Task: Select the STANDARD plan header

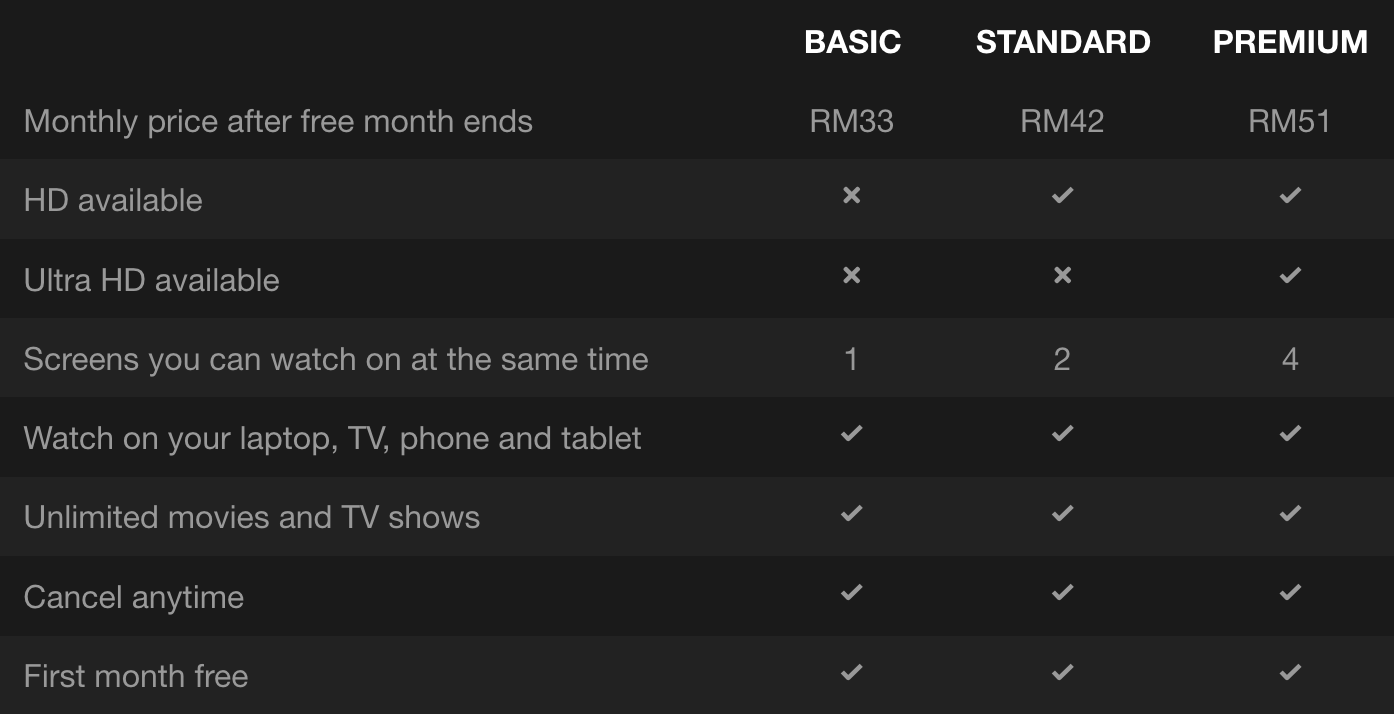Action: click(1062, 42)
